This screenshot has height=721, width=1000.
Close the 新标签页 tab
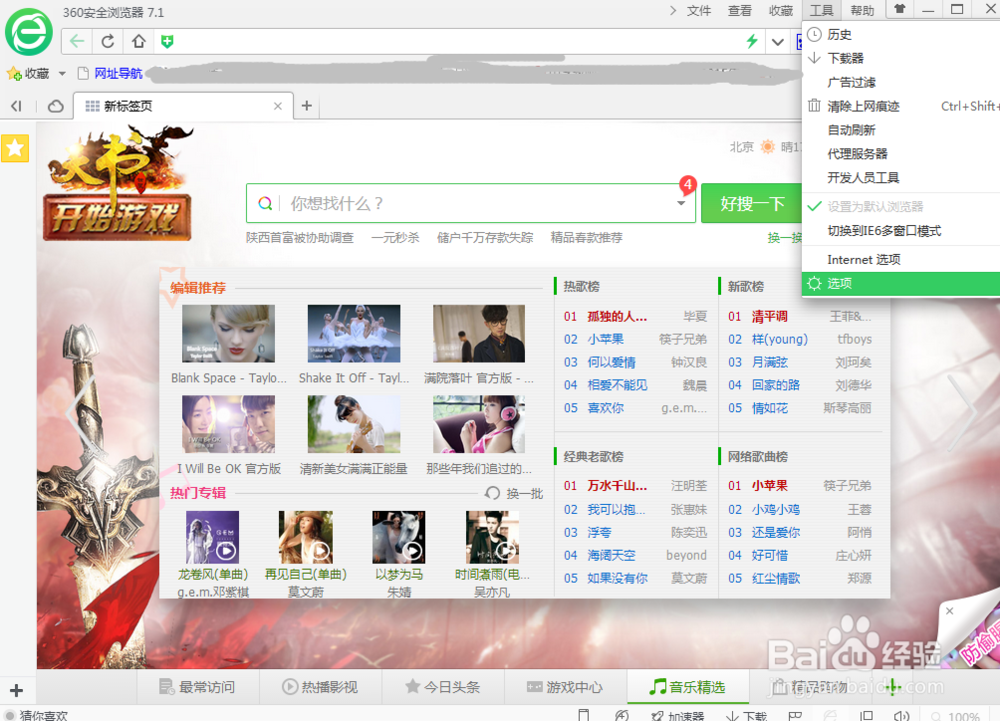(277, 106)
